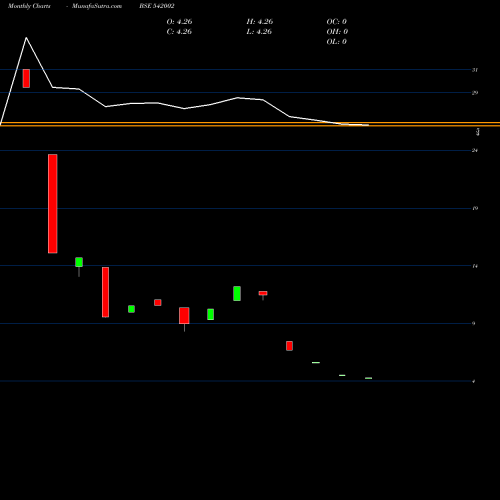Click the tallest red candlestick below 24
Viewport: 500px width, 500px height.
coord(53,204)
